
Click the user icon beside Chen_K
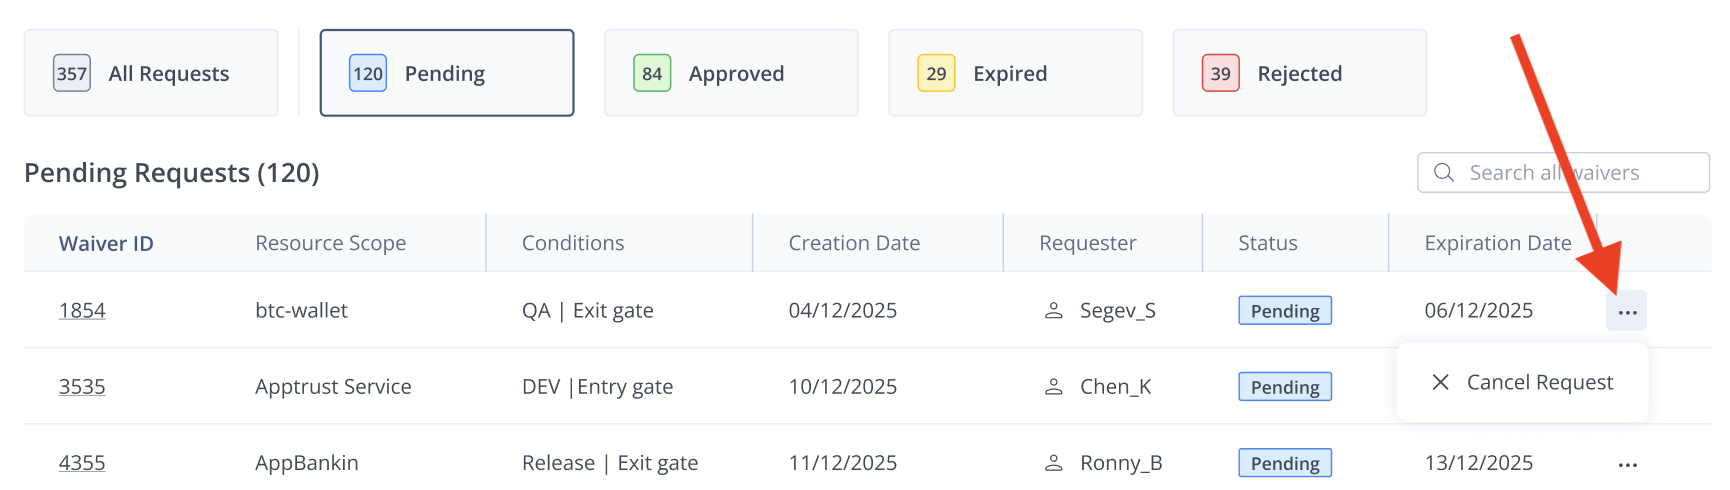click(x=1053, y=386)
